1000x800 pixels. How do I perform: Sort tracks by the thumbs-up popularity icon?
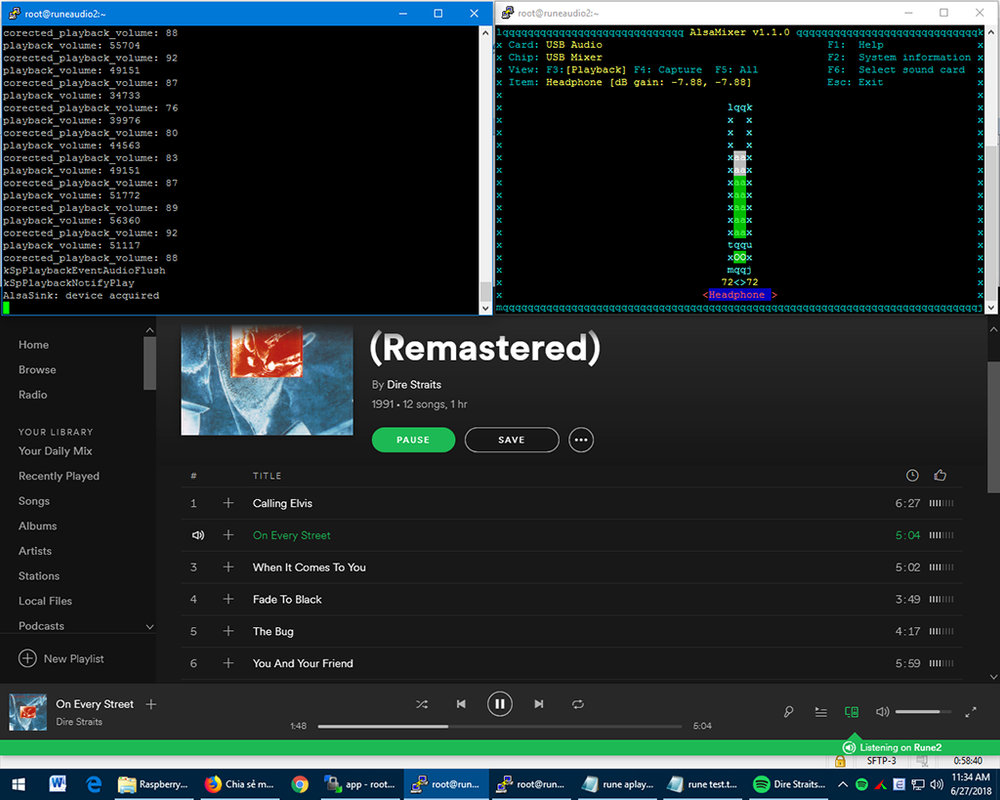[940, 475]
